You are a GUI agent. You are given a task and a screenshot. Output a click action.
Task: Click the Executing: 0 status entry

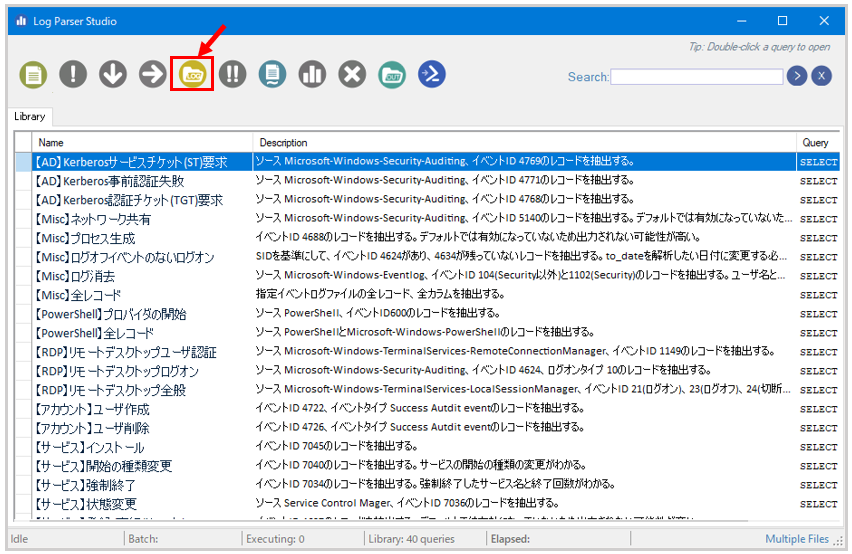click(275, 539)
